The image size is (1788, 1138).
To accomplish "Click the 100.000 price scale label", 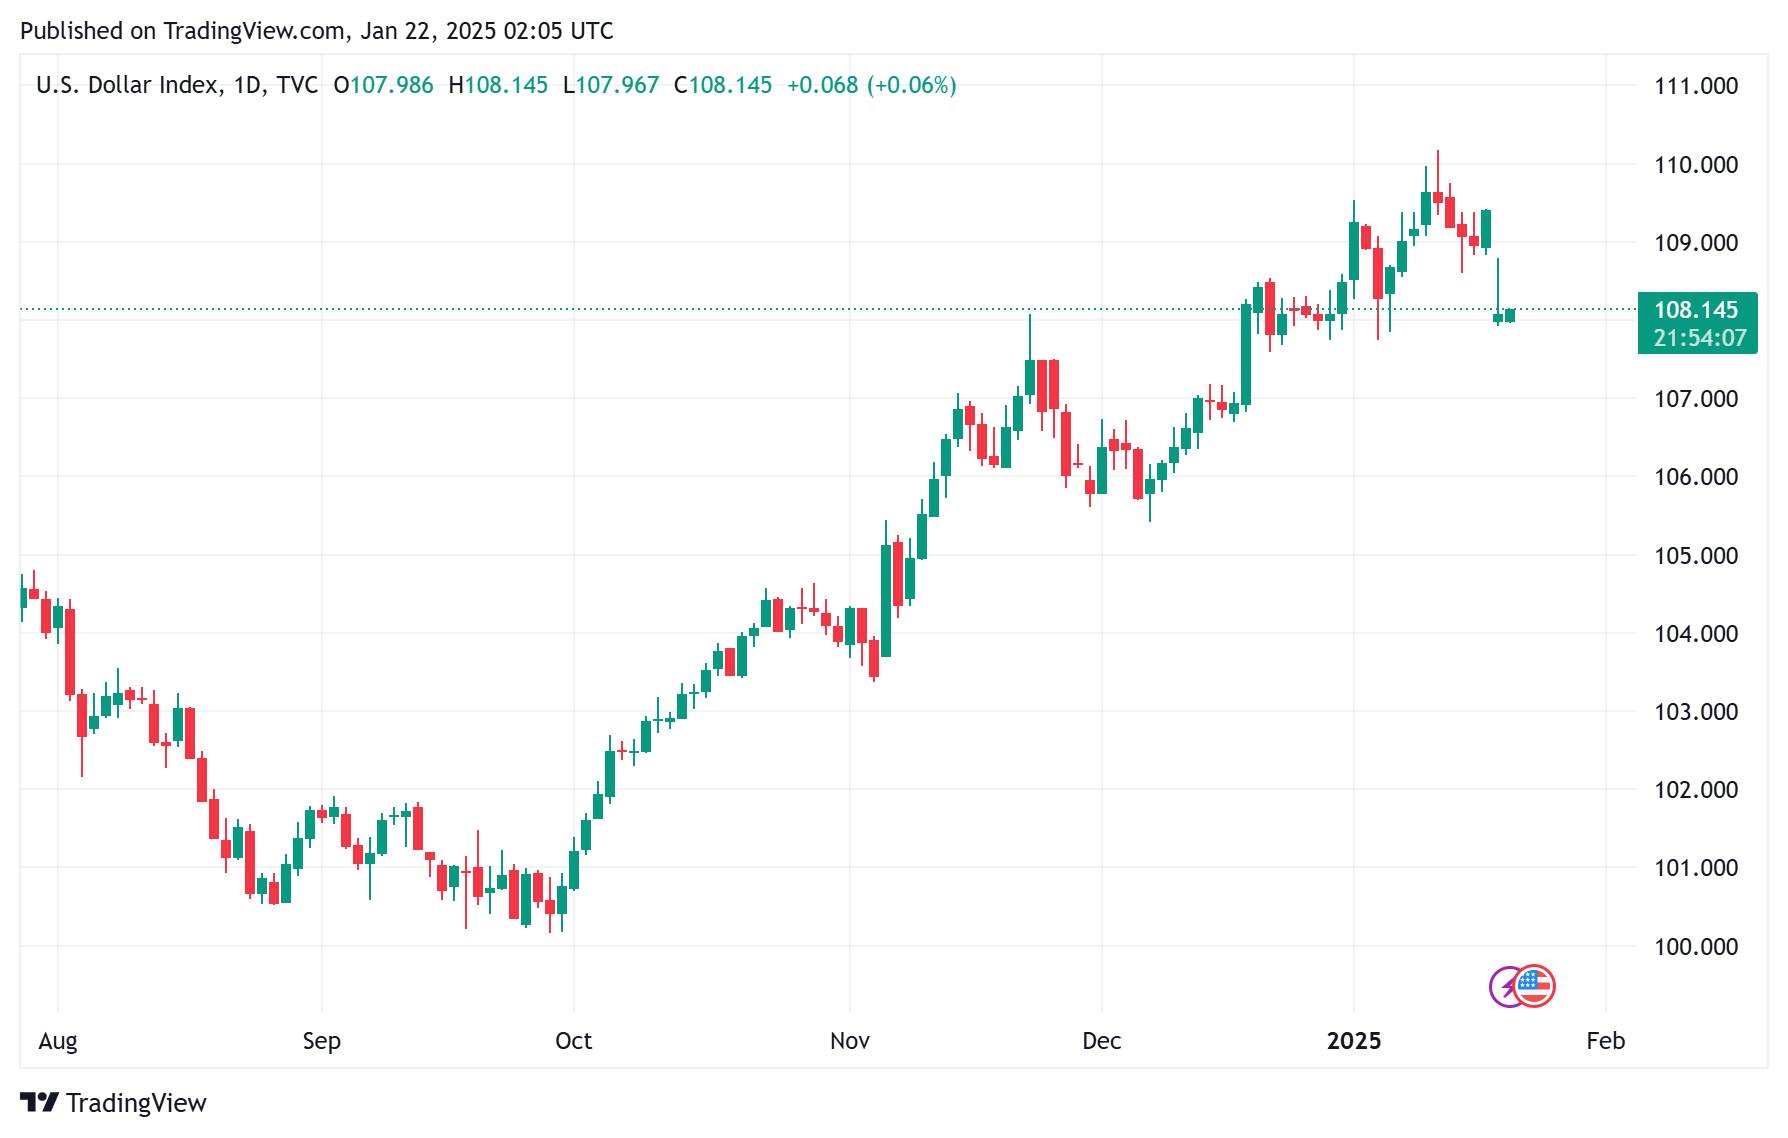I will (1696, 946).
